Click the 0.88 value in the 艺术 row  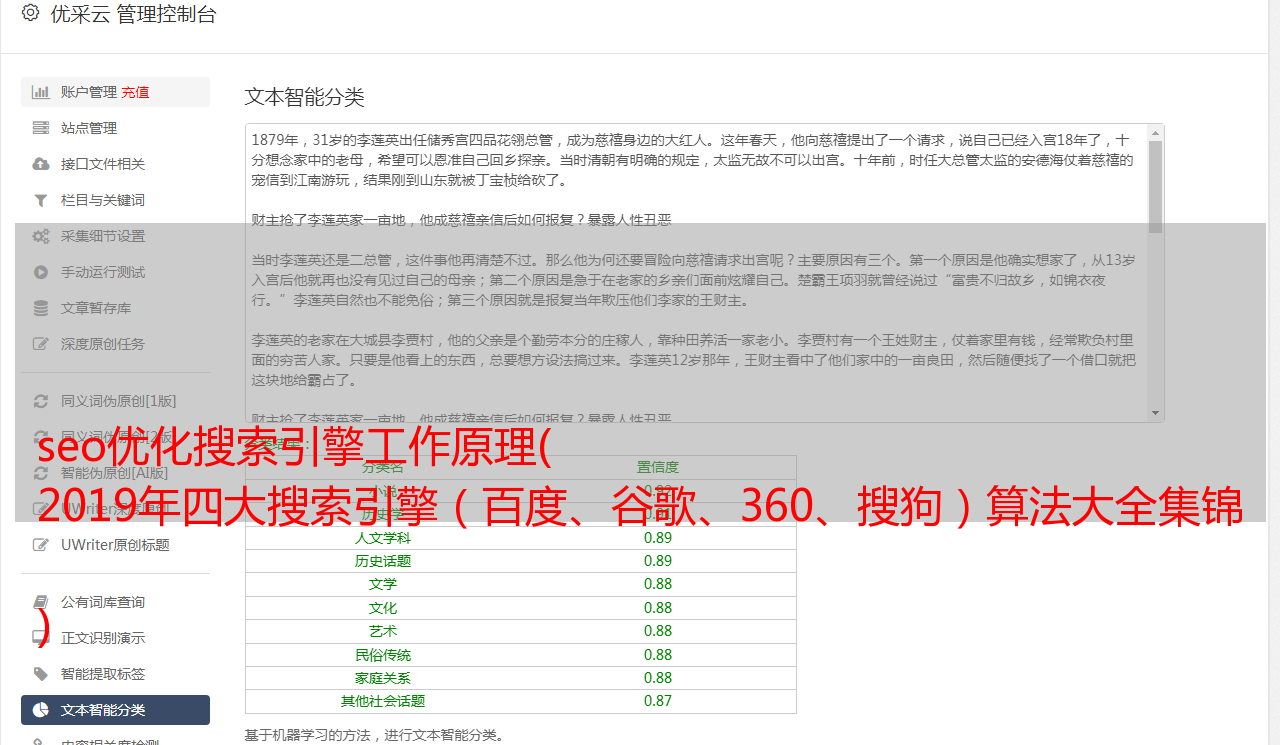click(658, 631)
